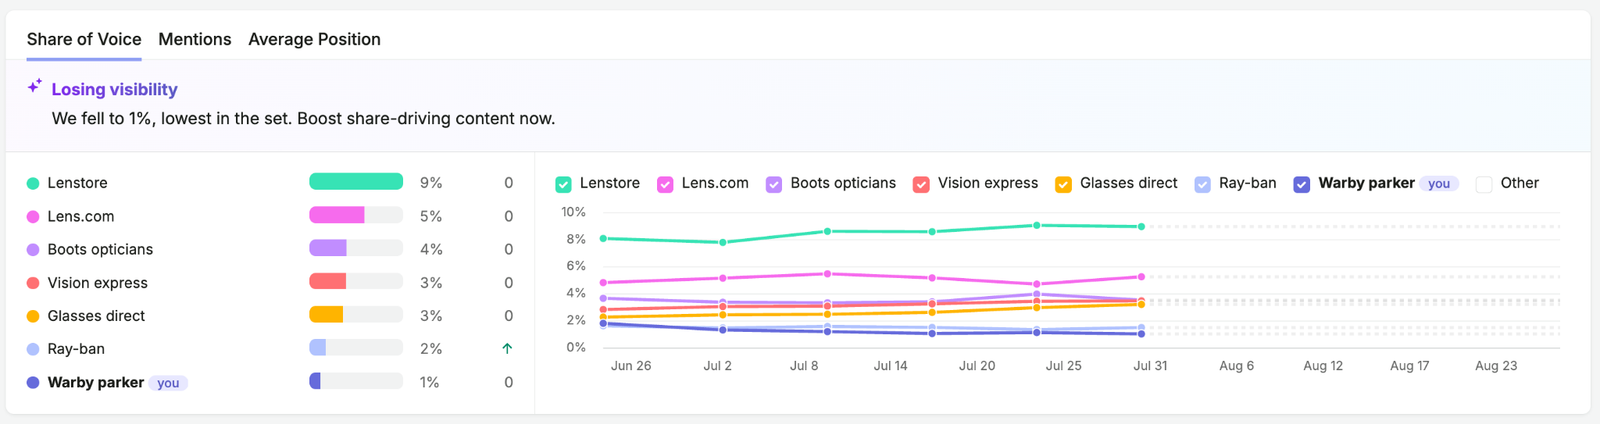
Task: Select Warby parker in the brand list
Action: click(96, 382)
